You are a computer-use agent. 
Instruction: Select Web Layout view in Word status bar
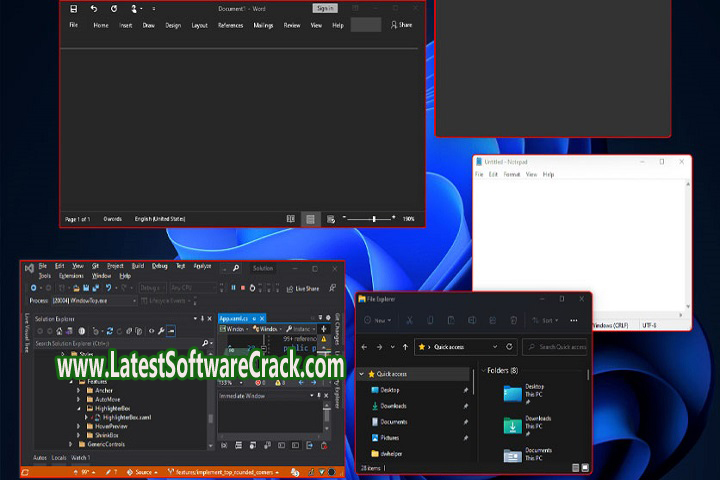coord(331,219)
